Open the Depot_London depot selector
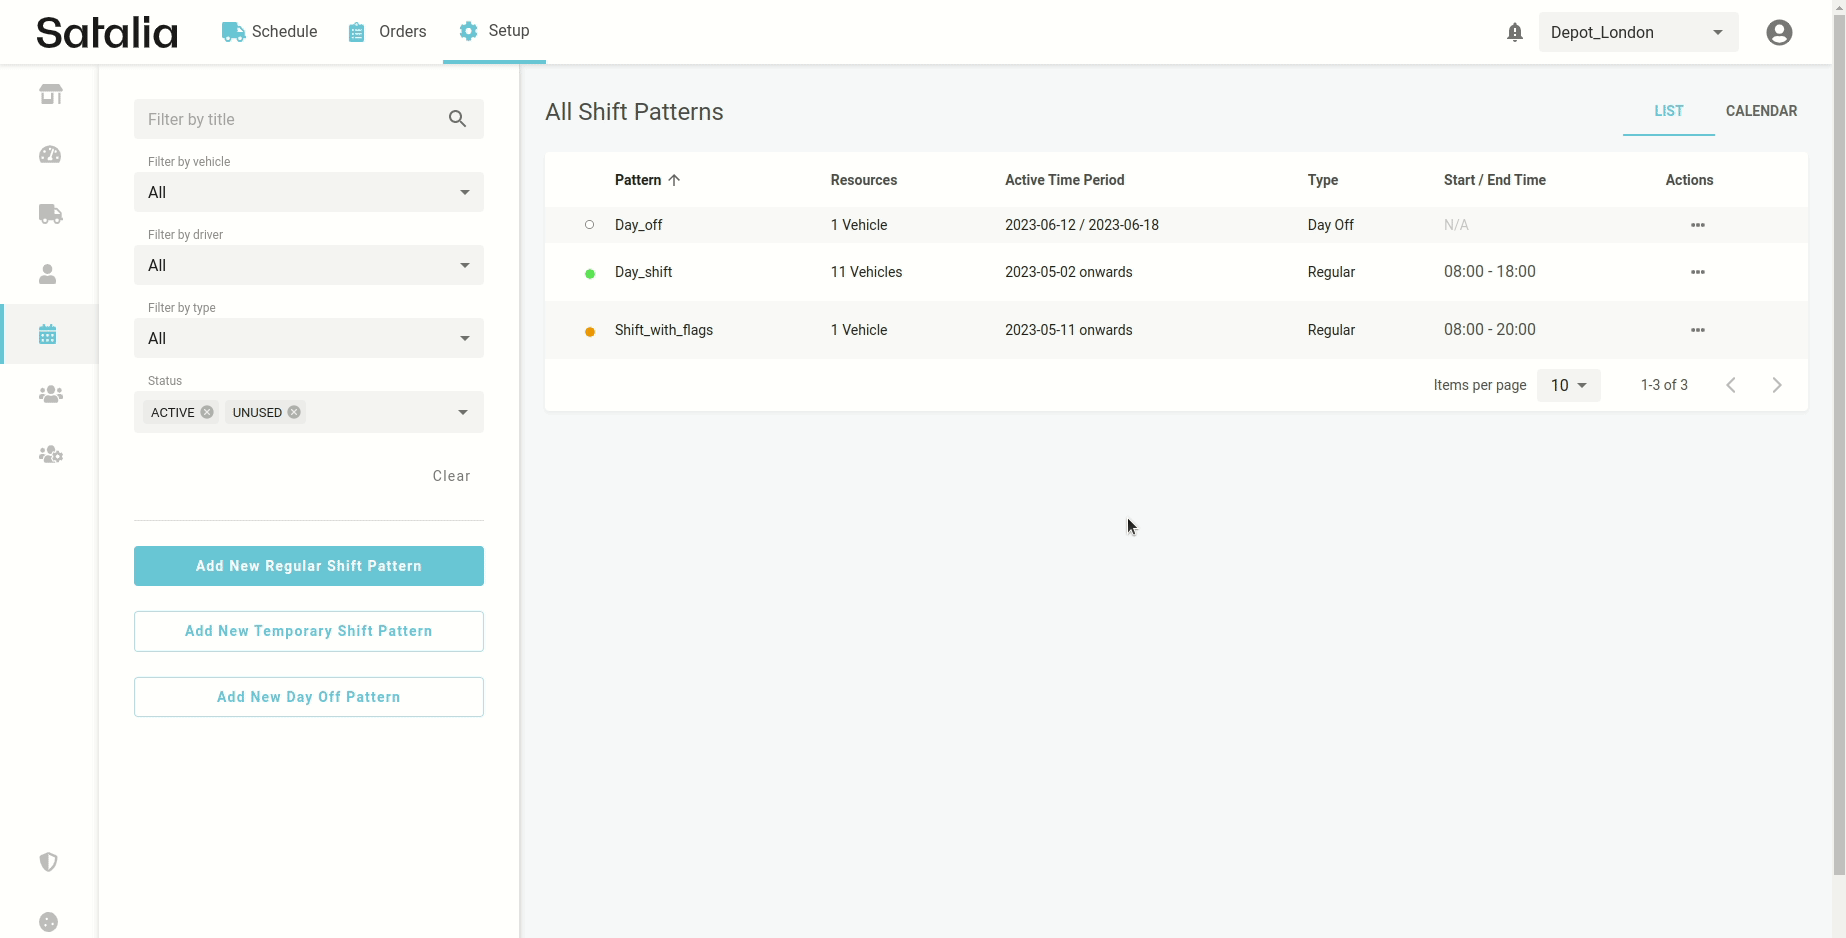The width and height of the screenshot is (1846, 938). coord(1637,33)
